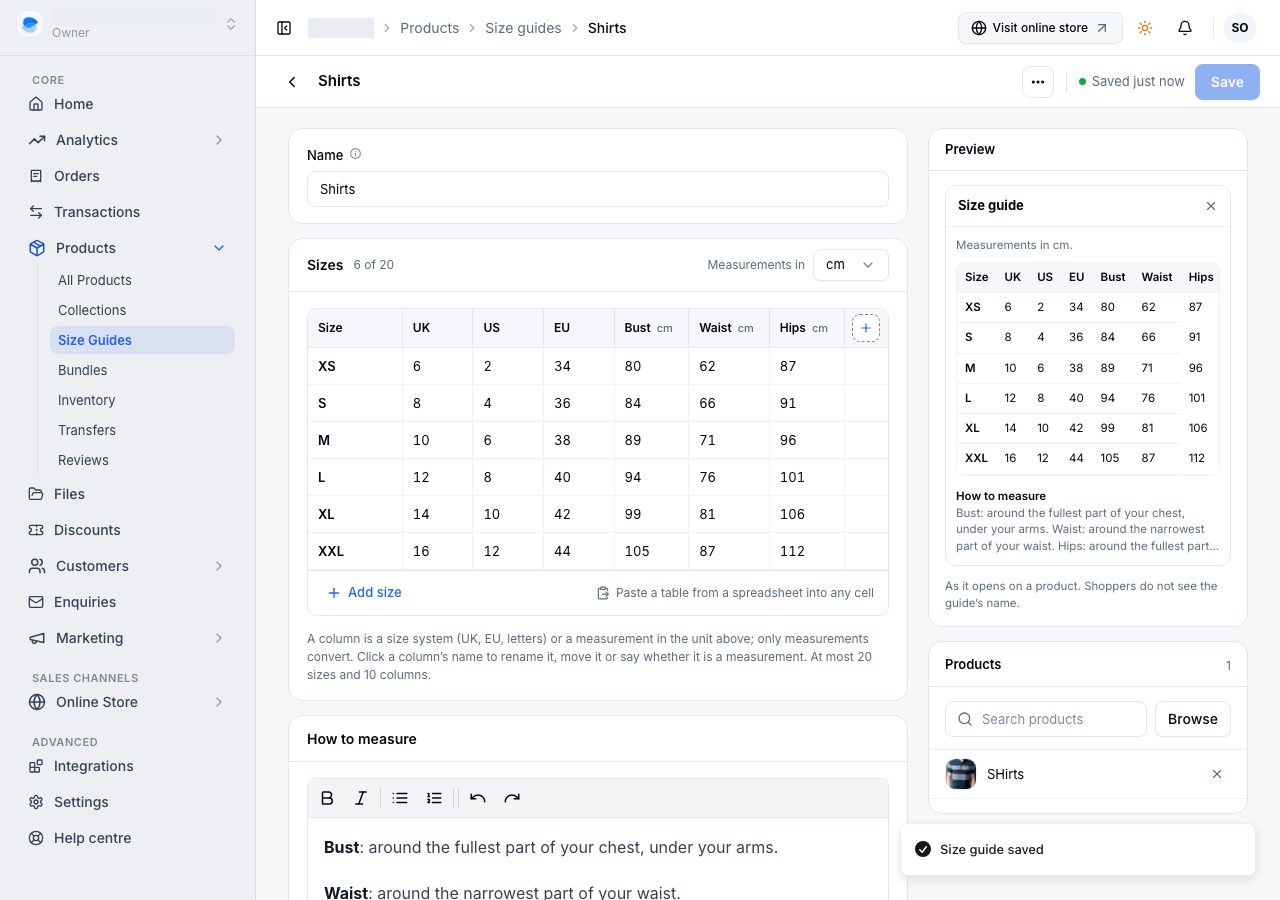
Task: Open notifications bell
Action: (1185, 28)
